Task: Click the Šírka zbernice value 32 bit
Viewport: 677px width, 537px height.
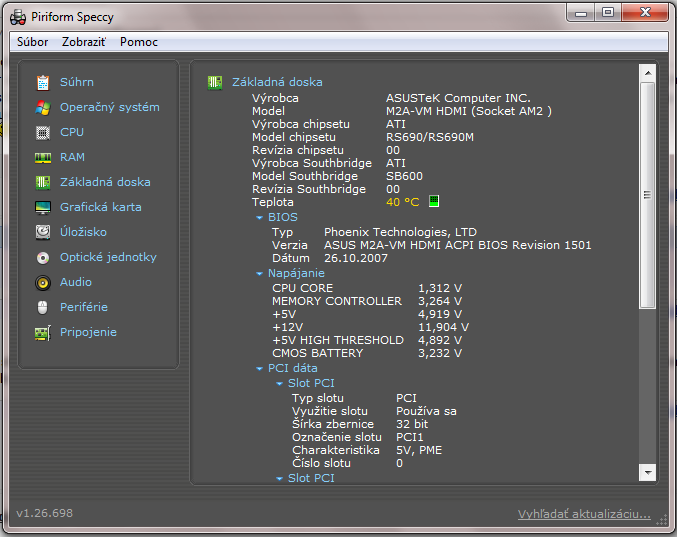Action: coord(412,424)
